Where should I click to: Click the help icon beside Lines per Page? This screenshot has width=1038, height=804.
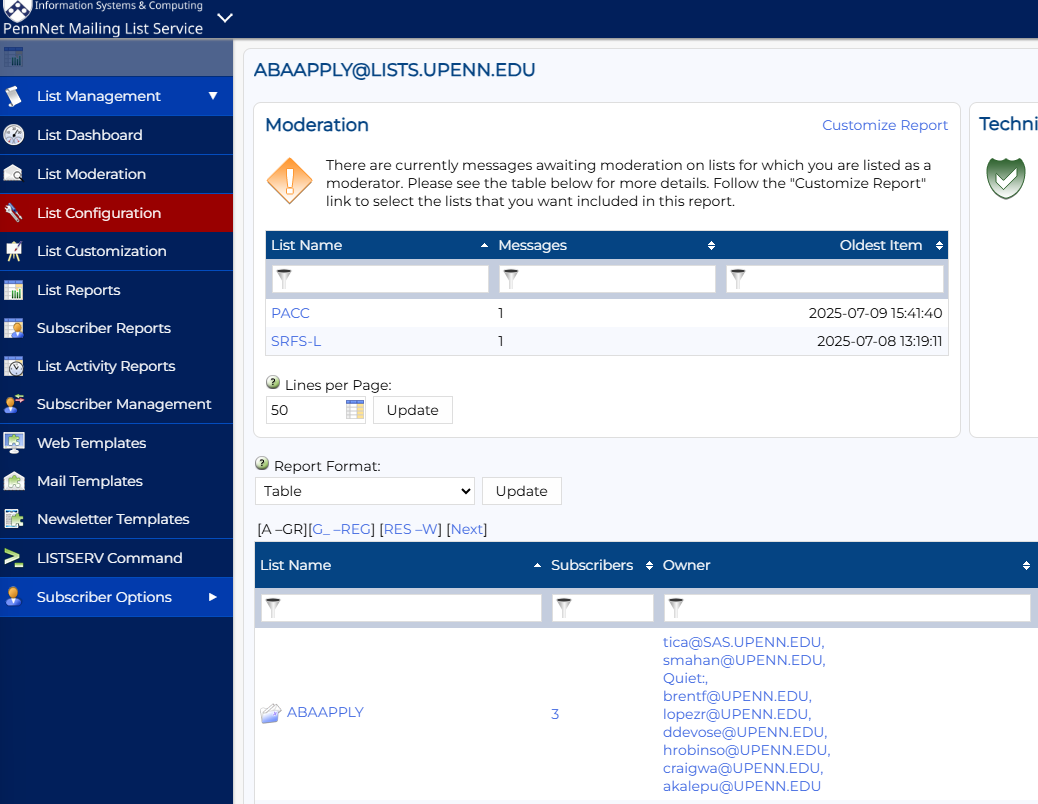pyautogui.click(x=273, y=382)
